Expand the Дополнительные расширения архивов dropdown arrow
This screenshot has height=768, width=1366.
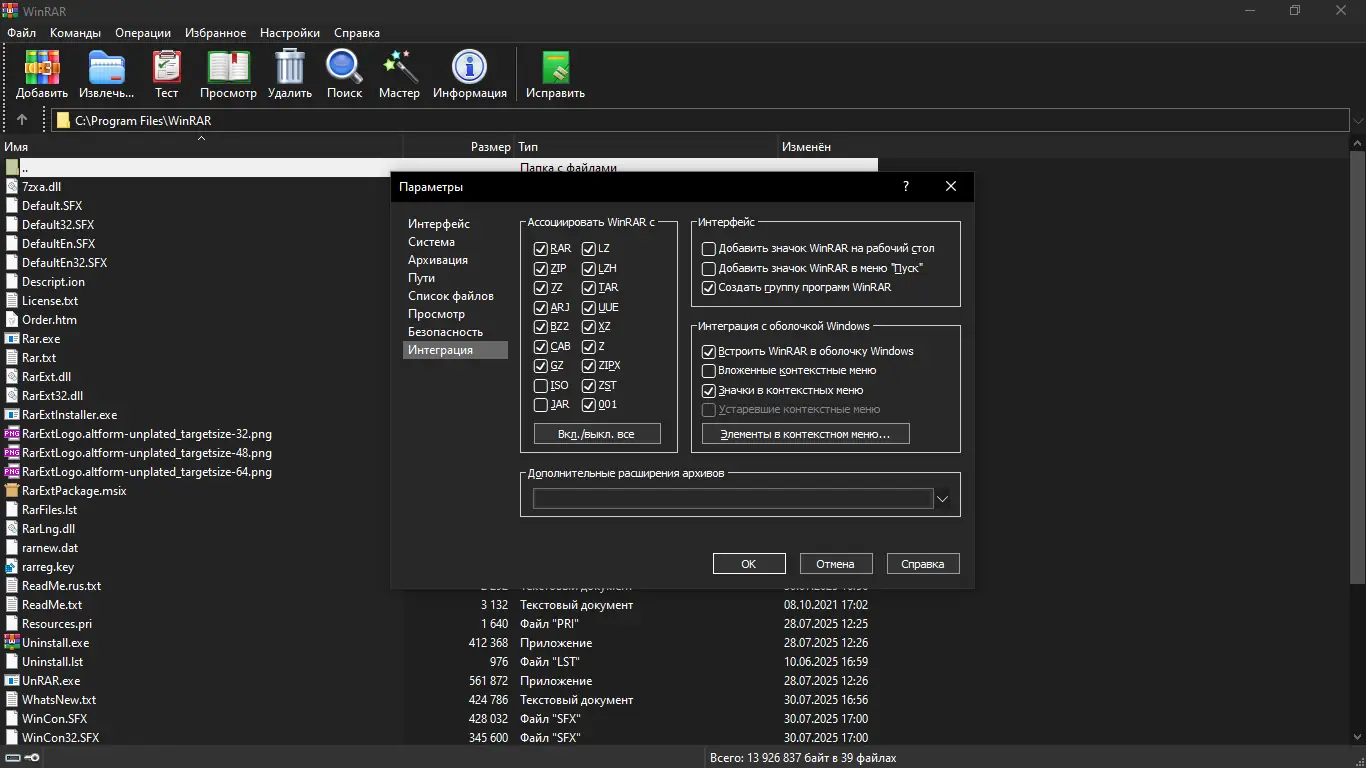(x=942, y=499)
